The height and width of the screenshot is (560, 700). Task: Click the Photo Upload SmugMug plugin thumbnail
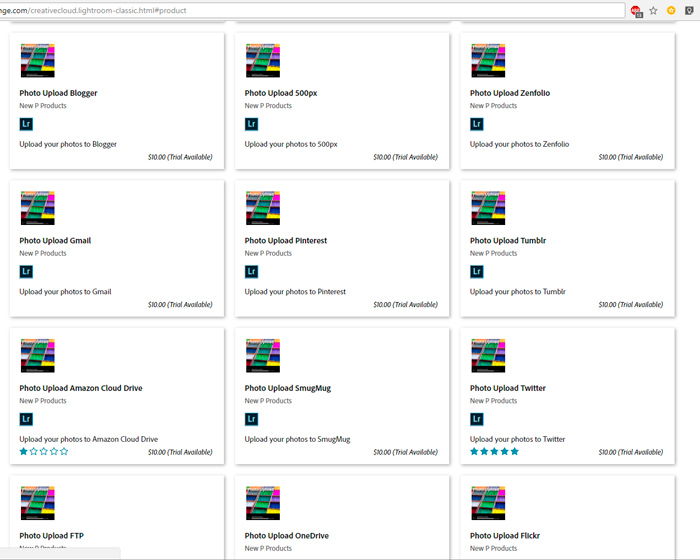click(262, 355)
